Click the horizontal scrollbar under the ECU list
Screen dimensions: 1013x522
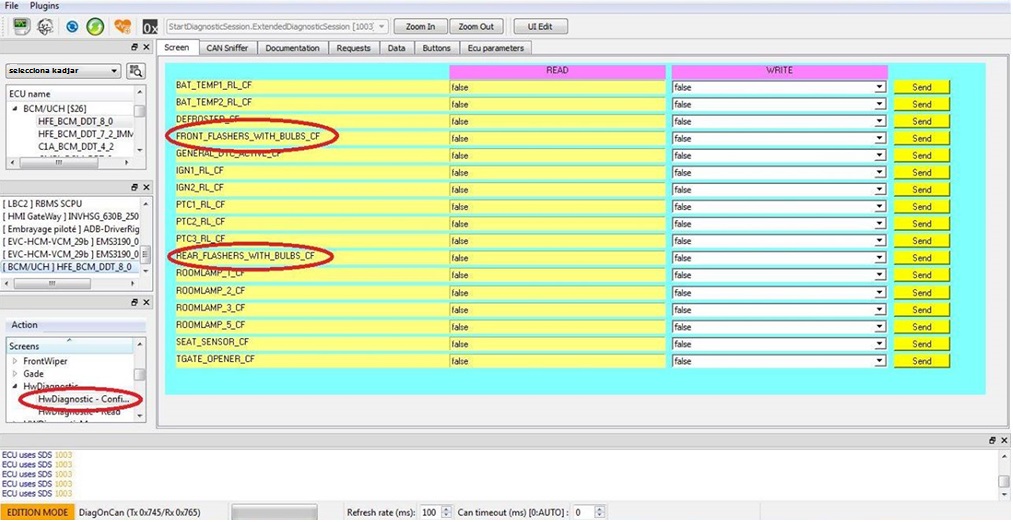pos(71,284)
